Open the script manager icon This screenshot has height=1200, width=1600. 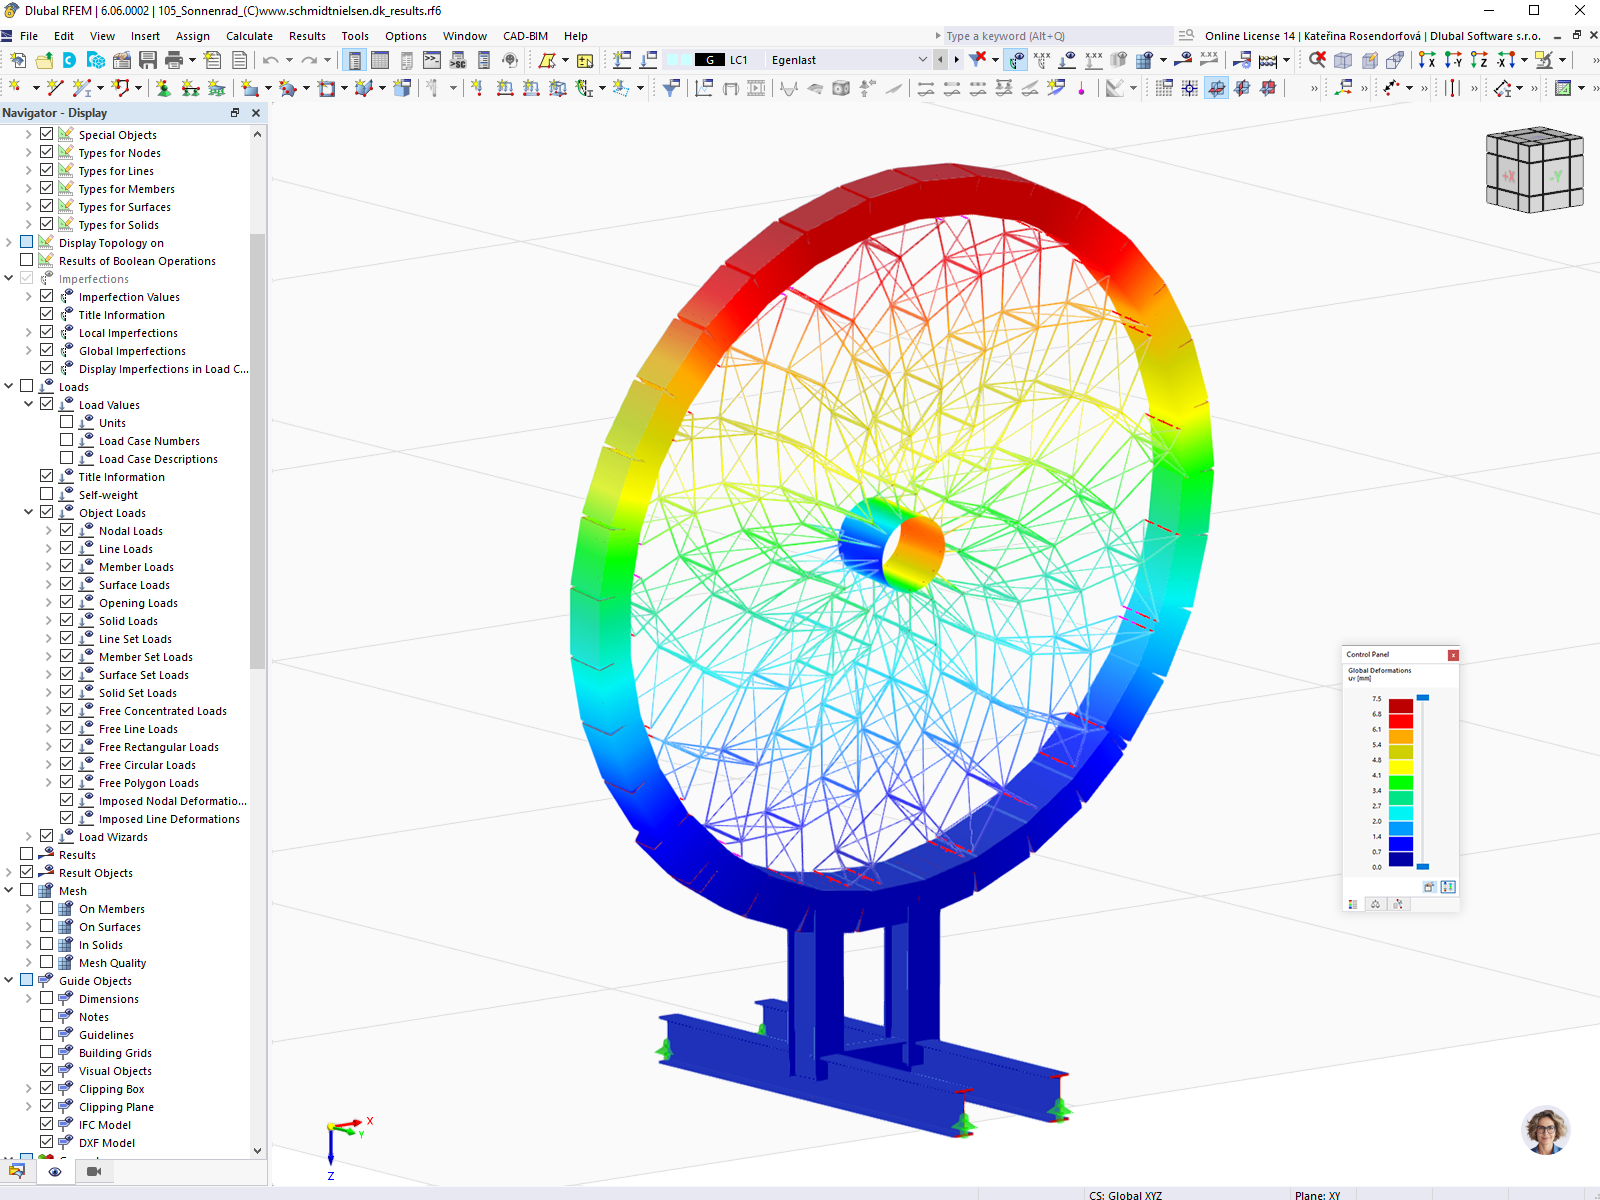tap(458, 60)
